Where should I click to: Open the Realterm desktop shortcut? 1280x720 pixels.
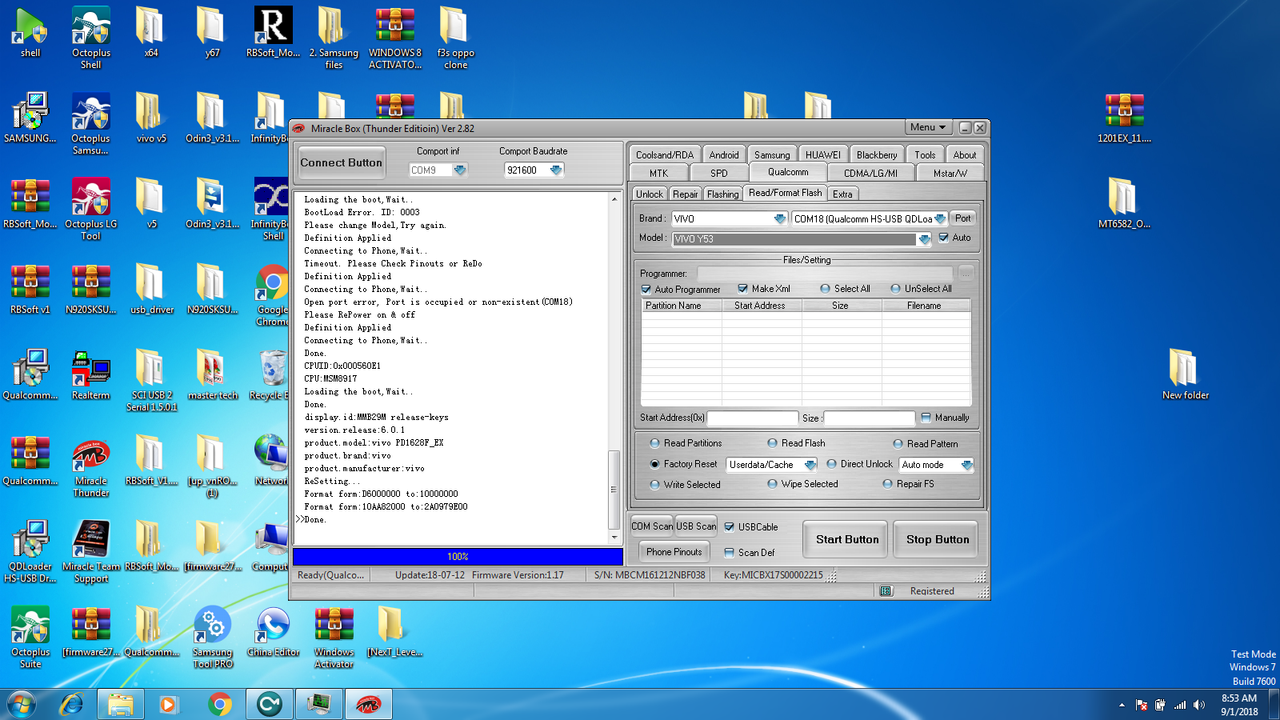tap(91, 375)
